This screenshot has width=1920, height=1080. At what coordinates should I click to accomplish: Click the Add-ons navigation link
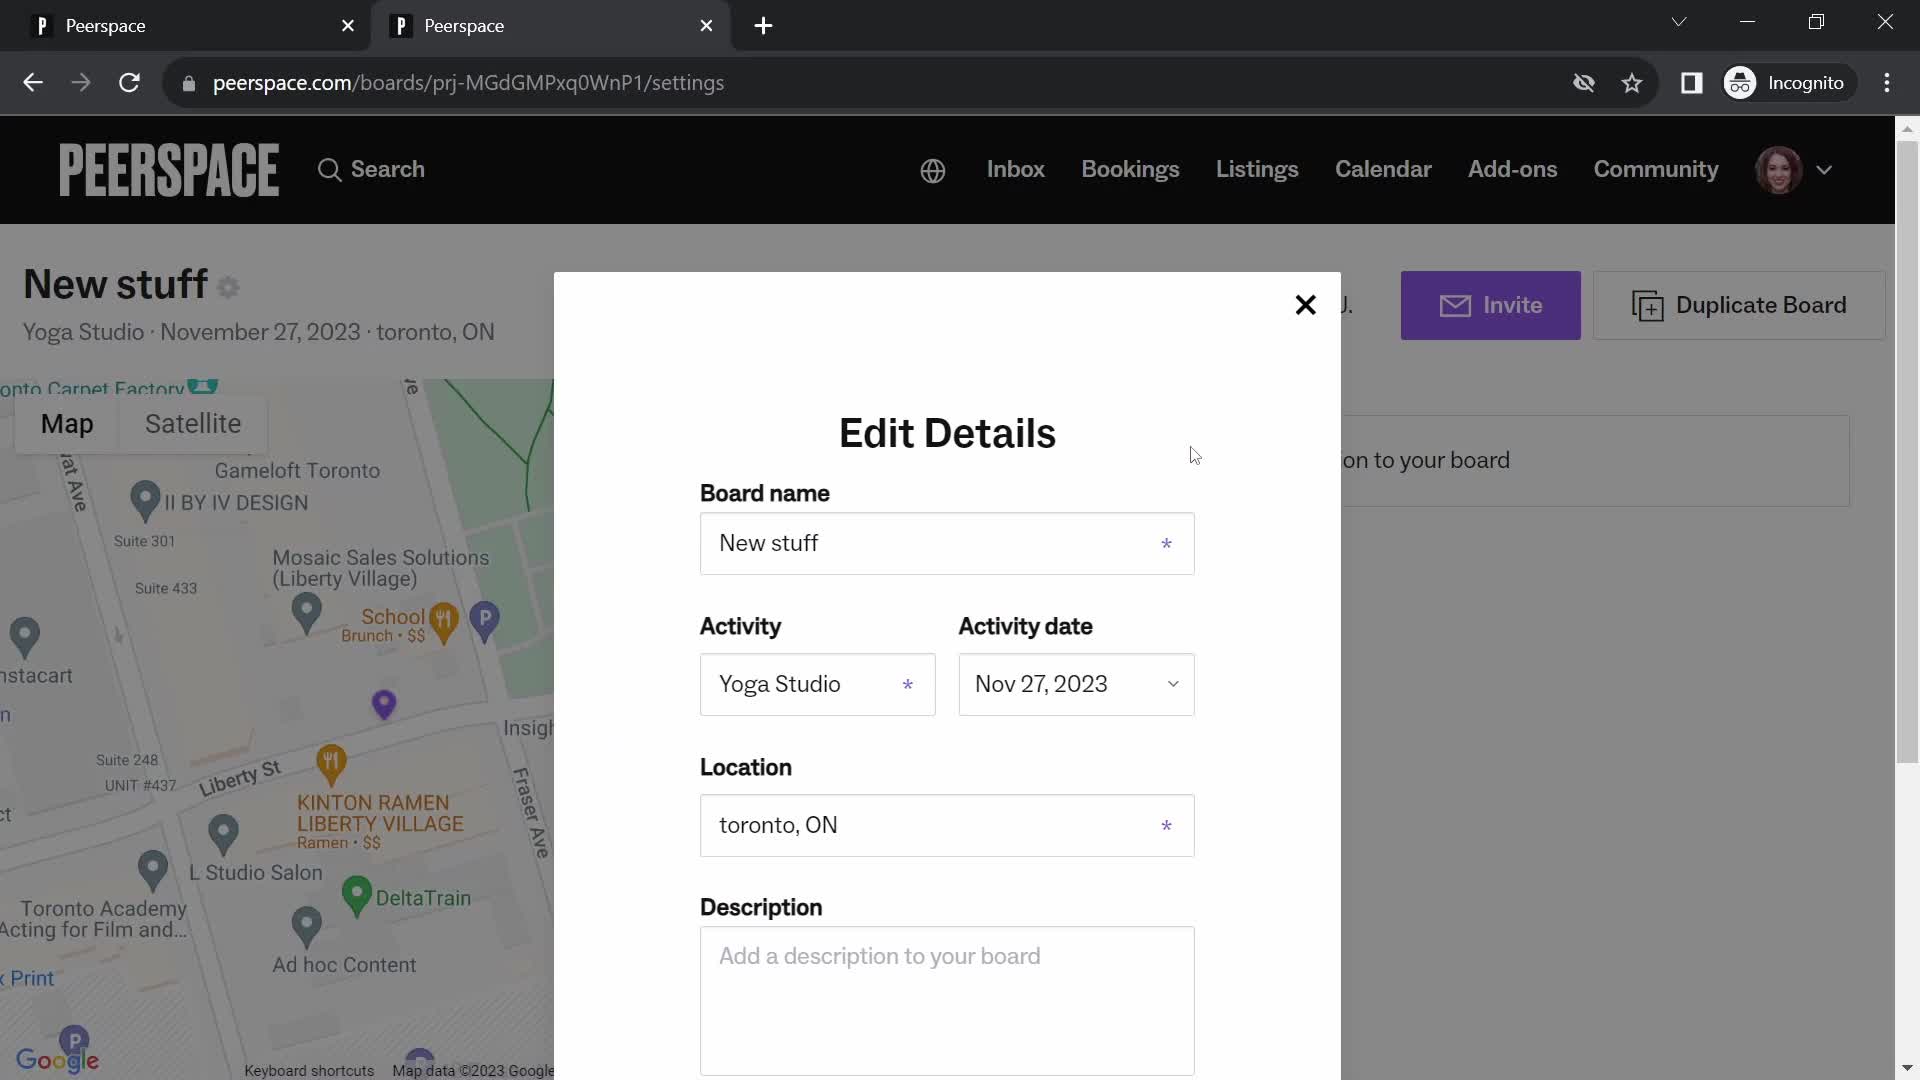click(1513, 167)
